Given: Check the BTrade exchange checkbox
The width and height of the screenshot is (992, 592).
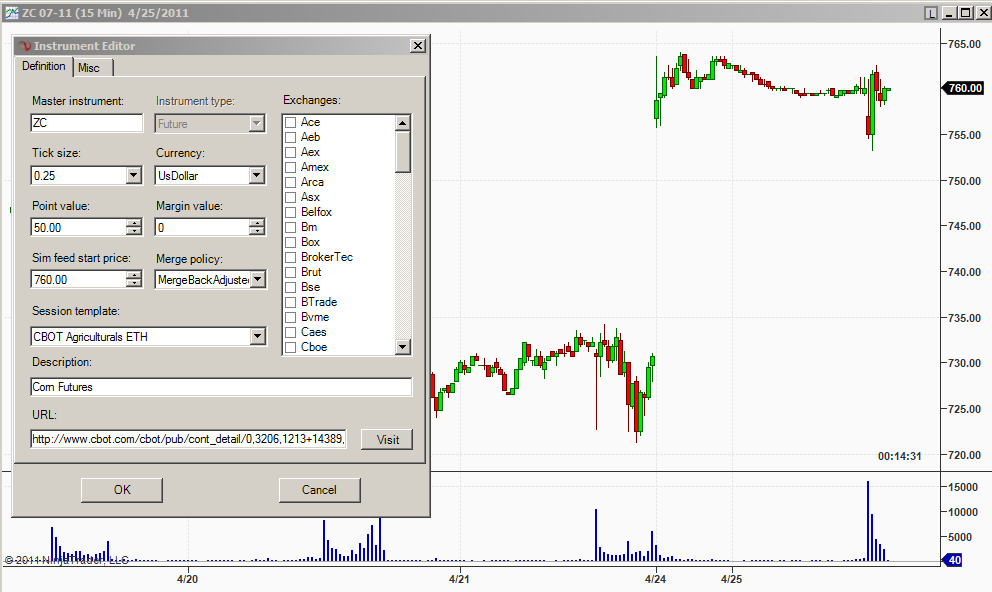Looking at the screenshot, I should (290, 302).
